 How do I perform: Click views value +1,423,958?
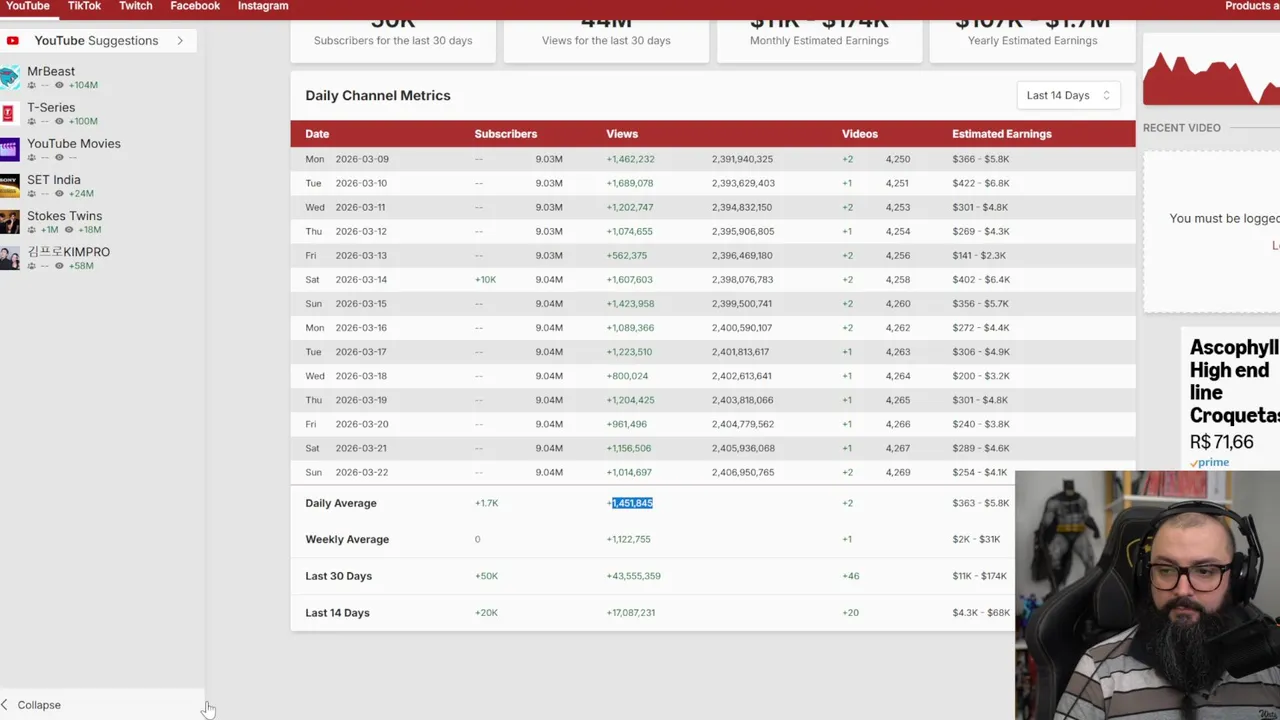[630, 303]
